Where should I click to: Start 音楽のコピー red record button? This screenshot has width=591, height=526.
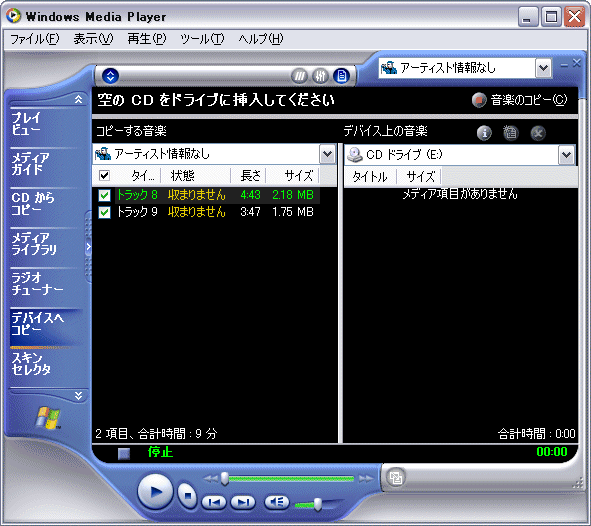(x=479, y=100)
